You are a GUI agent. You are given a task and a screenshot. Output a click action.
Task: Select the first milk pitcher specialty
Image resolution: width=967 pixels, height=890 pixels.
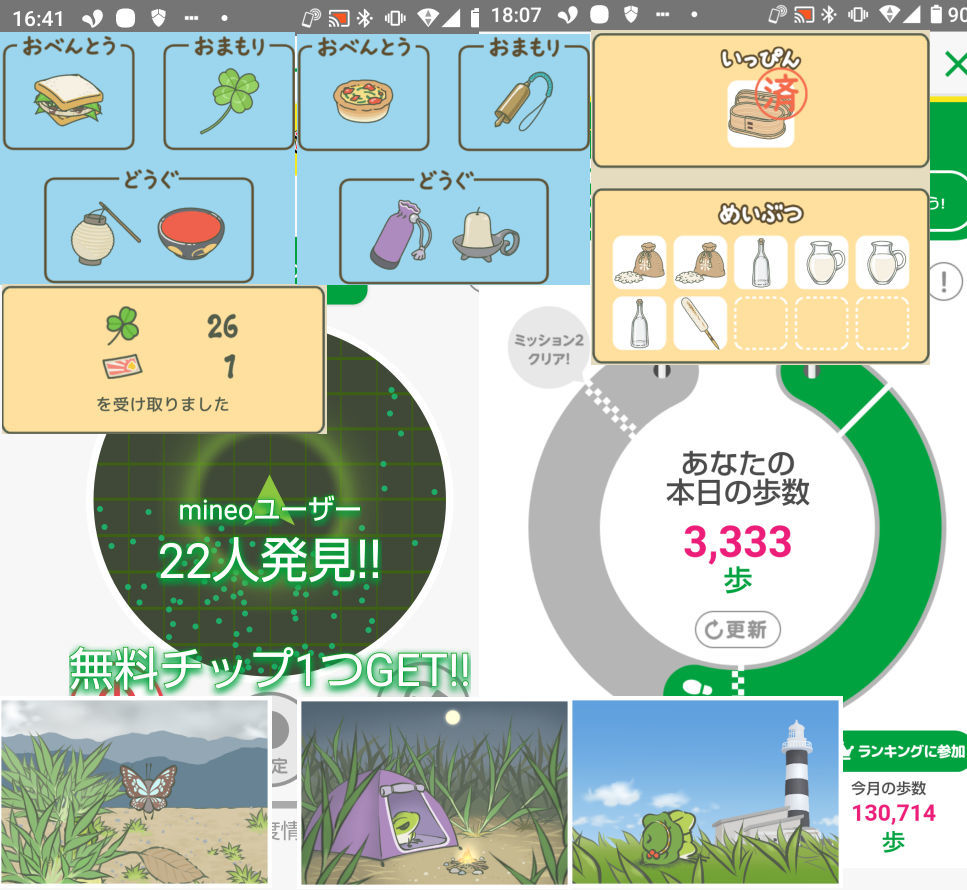pos(821,262)
